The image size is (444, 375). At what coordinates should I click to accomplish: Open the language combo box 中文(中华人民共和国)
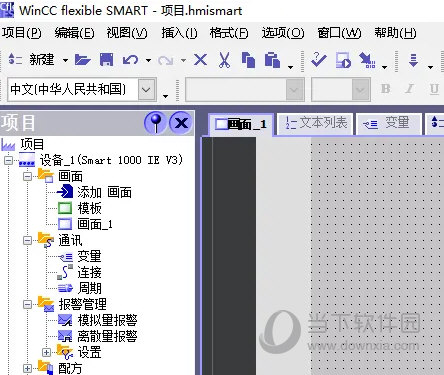point(147,89)
